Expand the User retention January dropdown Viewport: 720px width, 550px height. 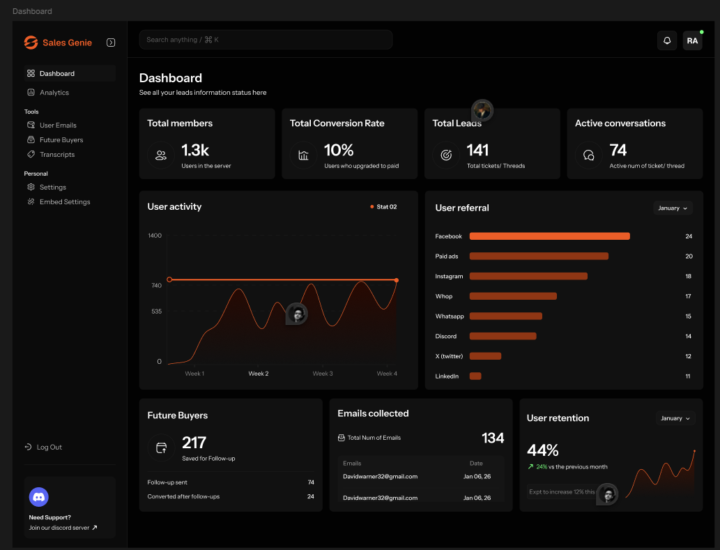point(676,418)
